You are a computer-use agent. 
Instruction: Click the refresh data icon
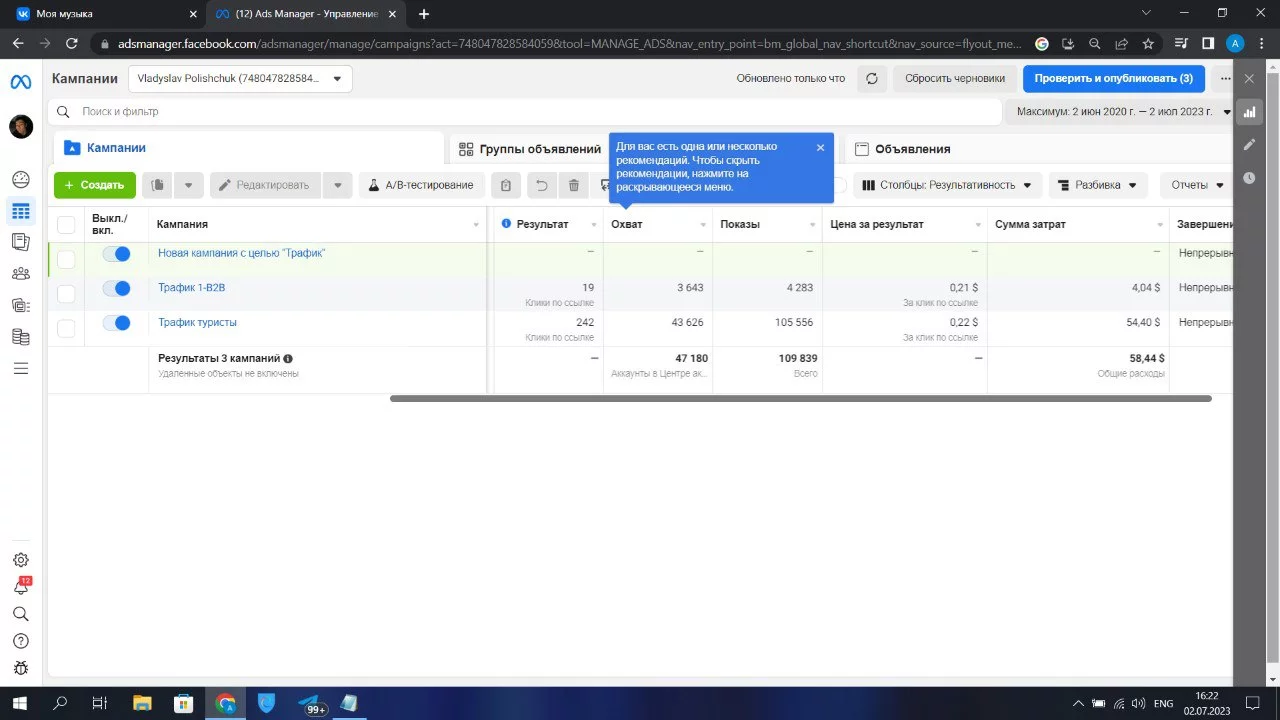pos(872,78)
